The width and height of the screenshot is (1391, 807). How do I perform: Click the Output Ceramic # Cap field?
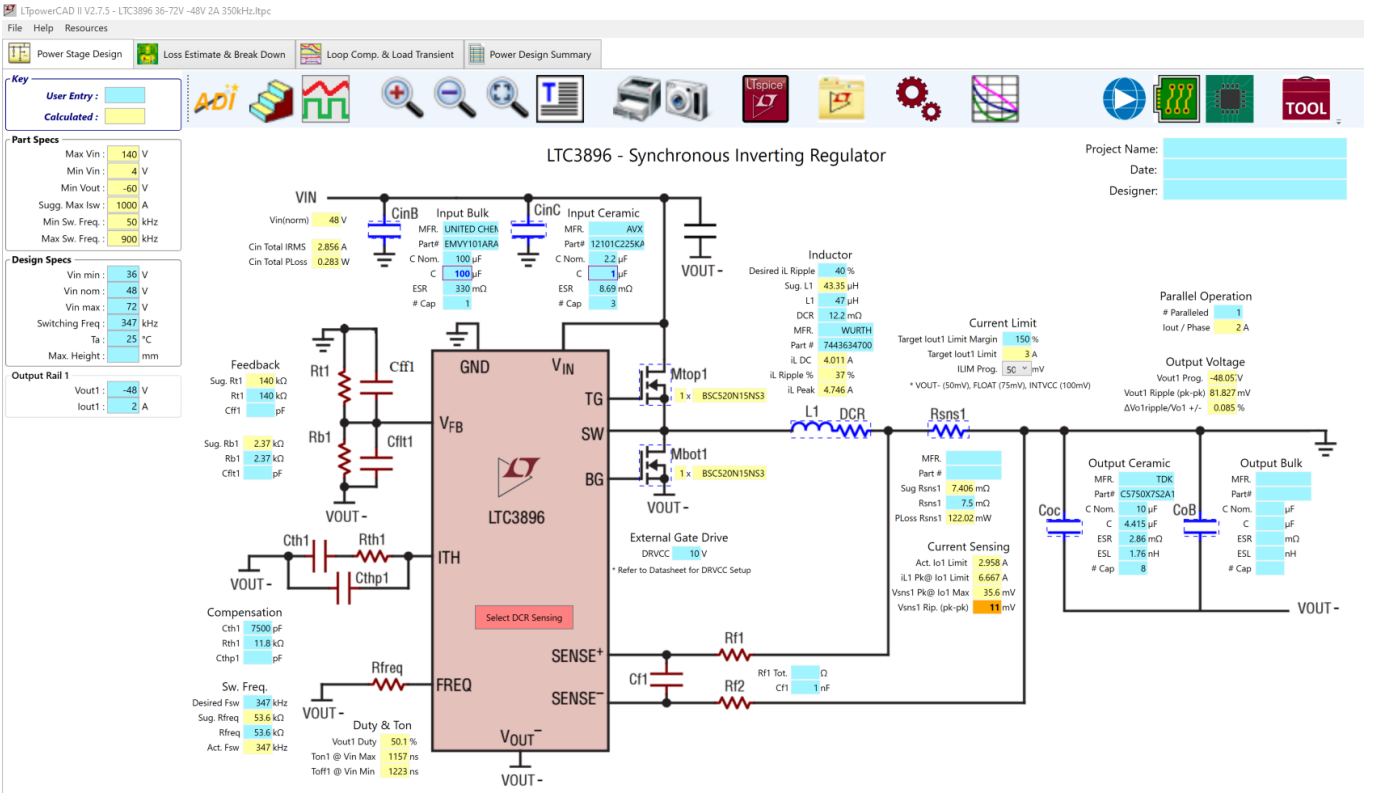[1132, 568]
